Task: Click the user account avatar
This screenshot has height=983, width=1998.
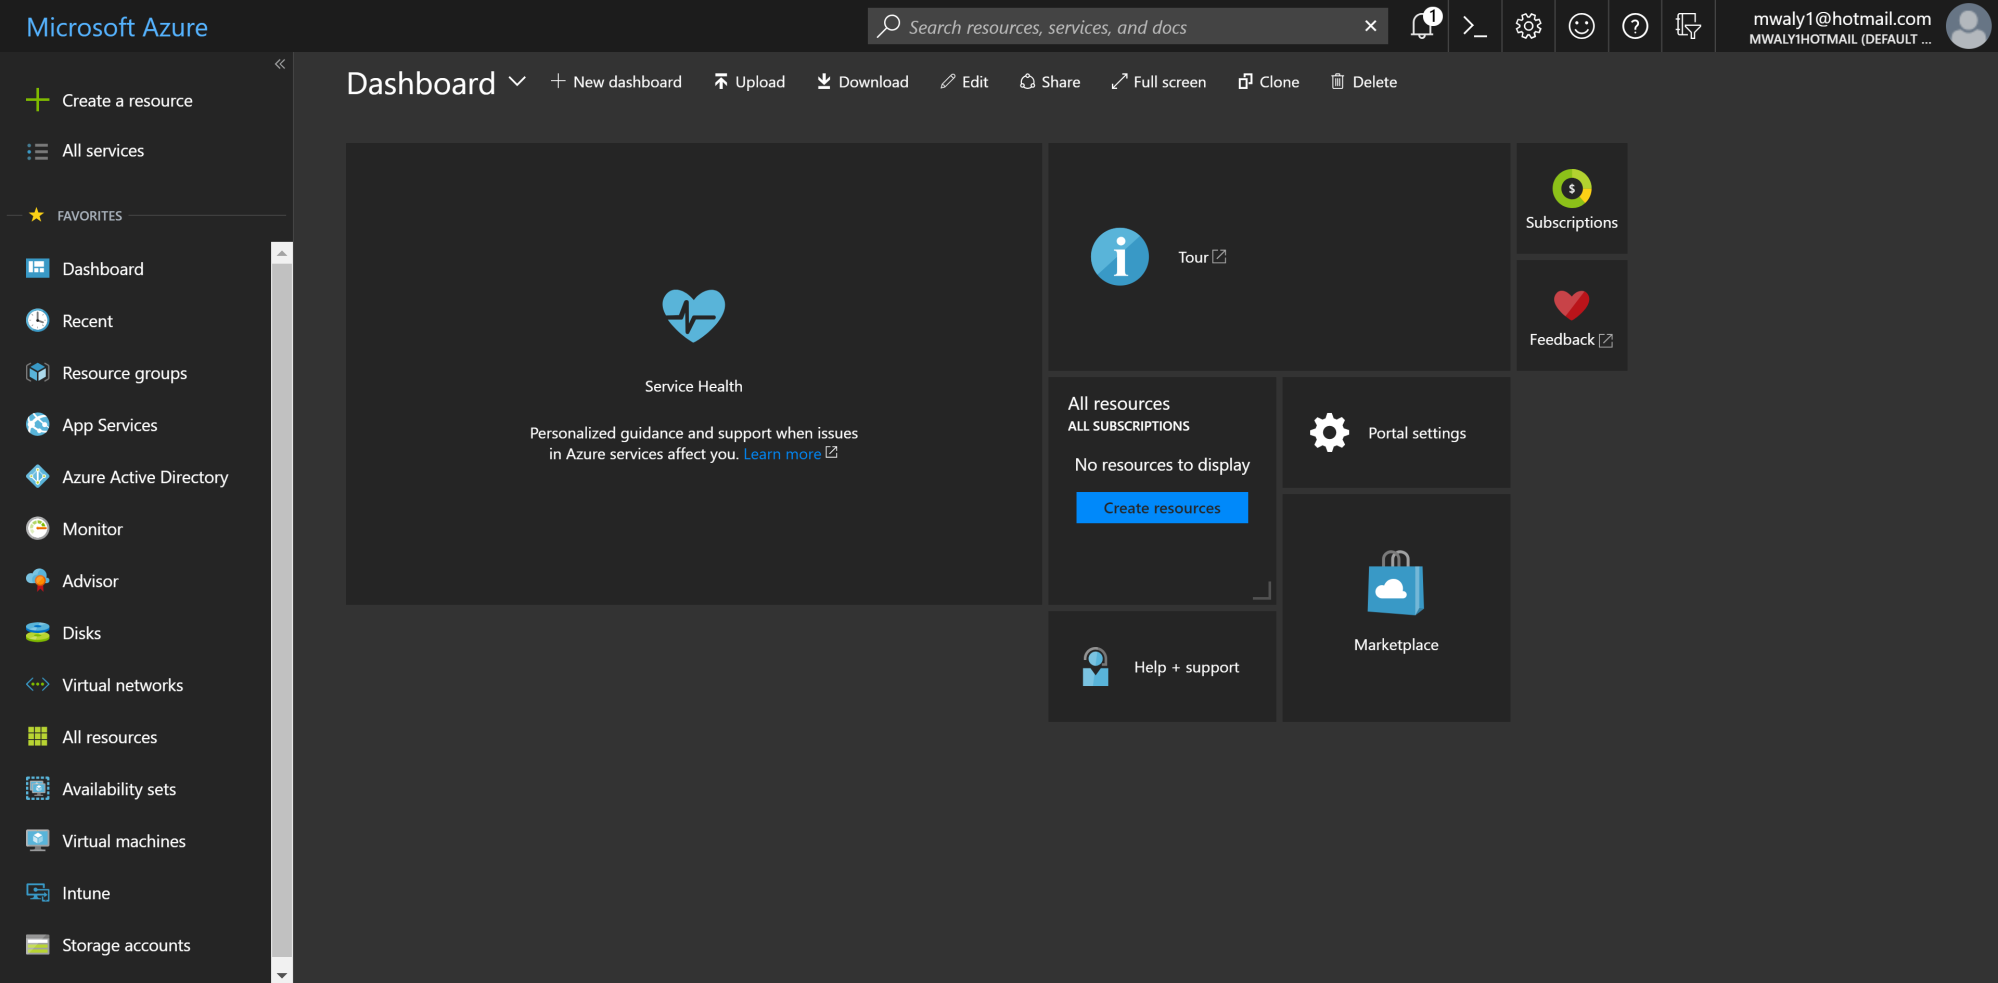Action: pos(1968,26)
